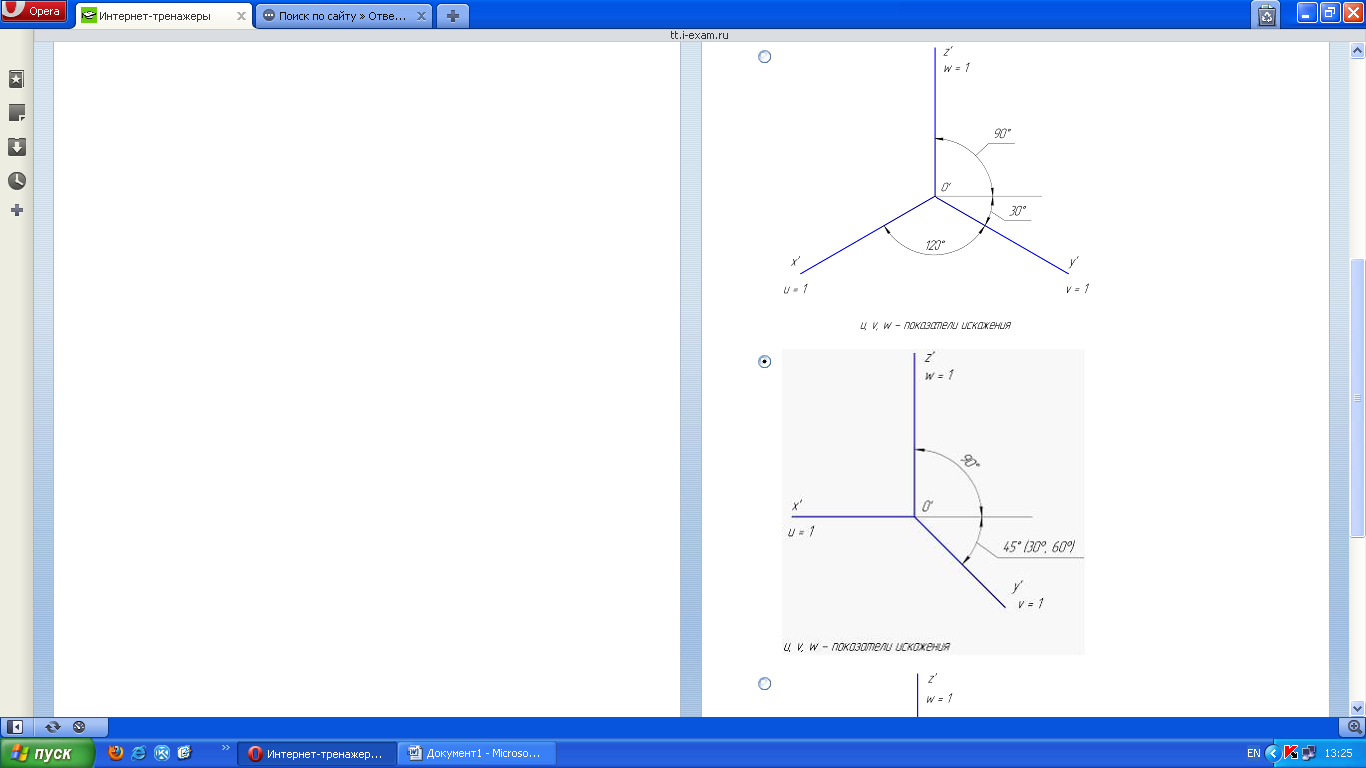The height and width of the screenshot is (768, 1366).
Task: Click the Opera Turbo icon in status bar
Action: pyautogui.click(x=79, y=727)
